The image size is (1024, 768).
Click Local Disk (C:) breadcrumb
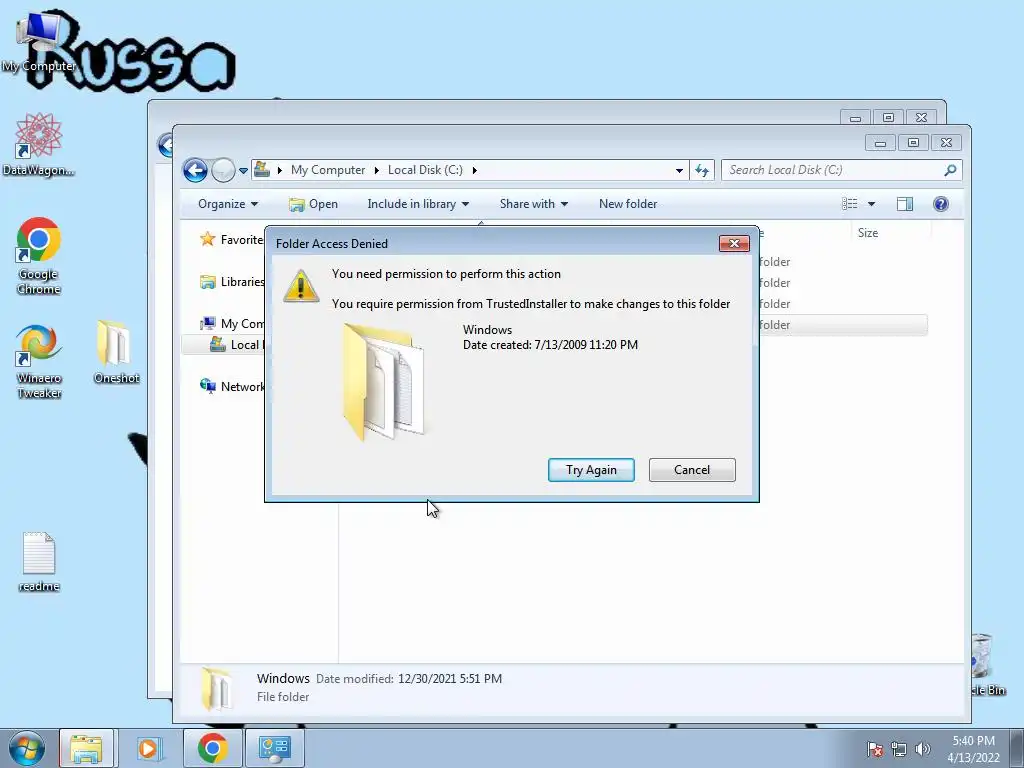pyautogui.click(x=425, y=170)
